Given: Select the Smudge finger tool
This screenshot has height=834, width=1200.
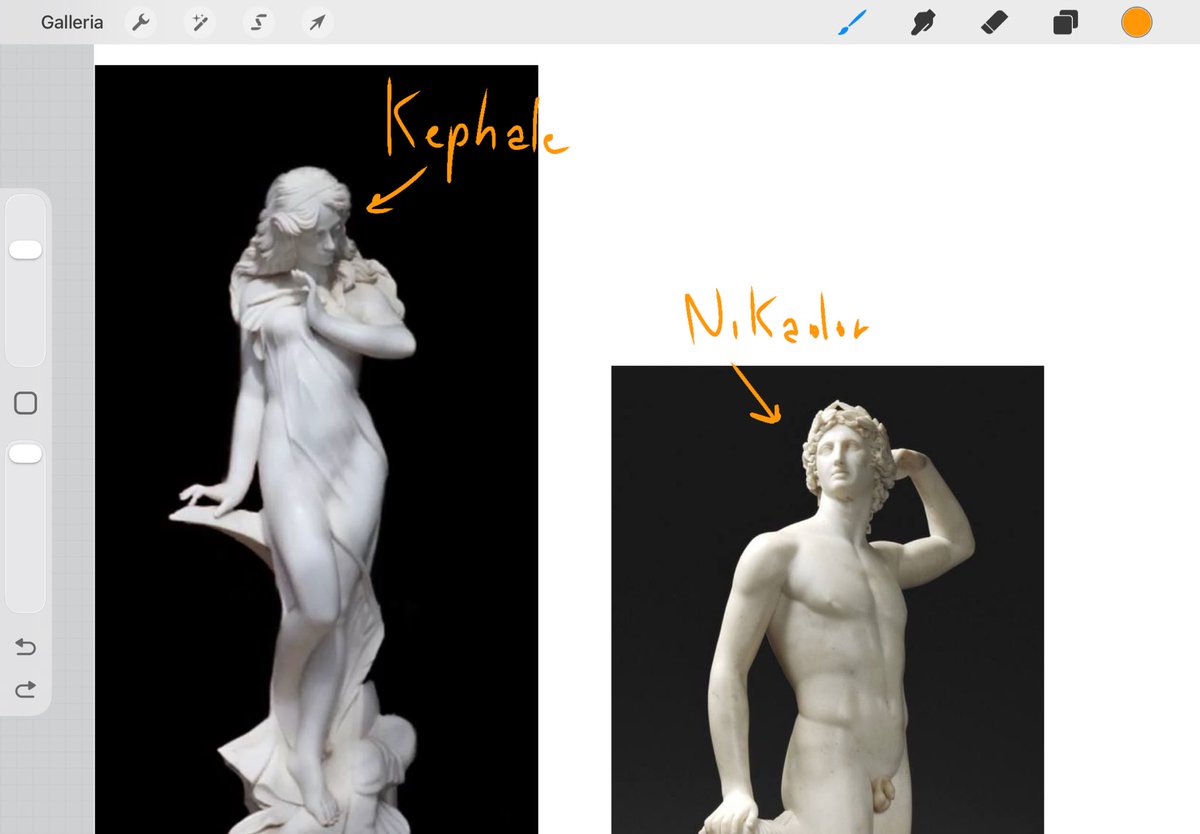Looking at the screenshot, I should [922, 22].
